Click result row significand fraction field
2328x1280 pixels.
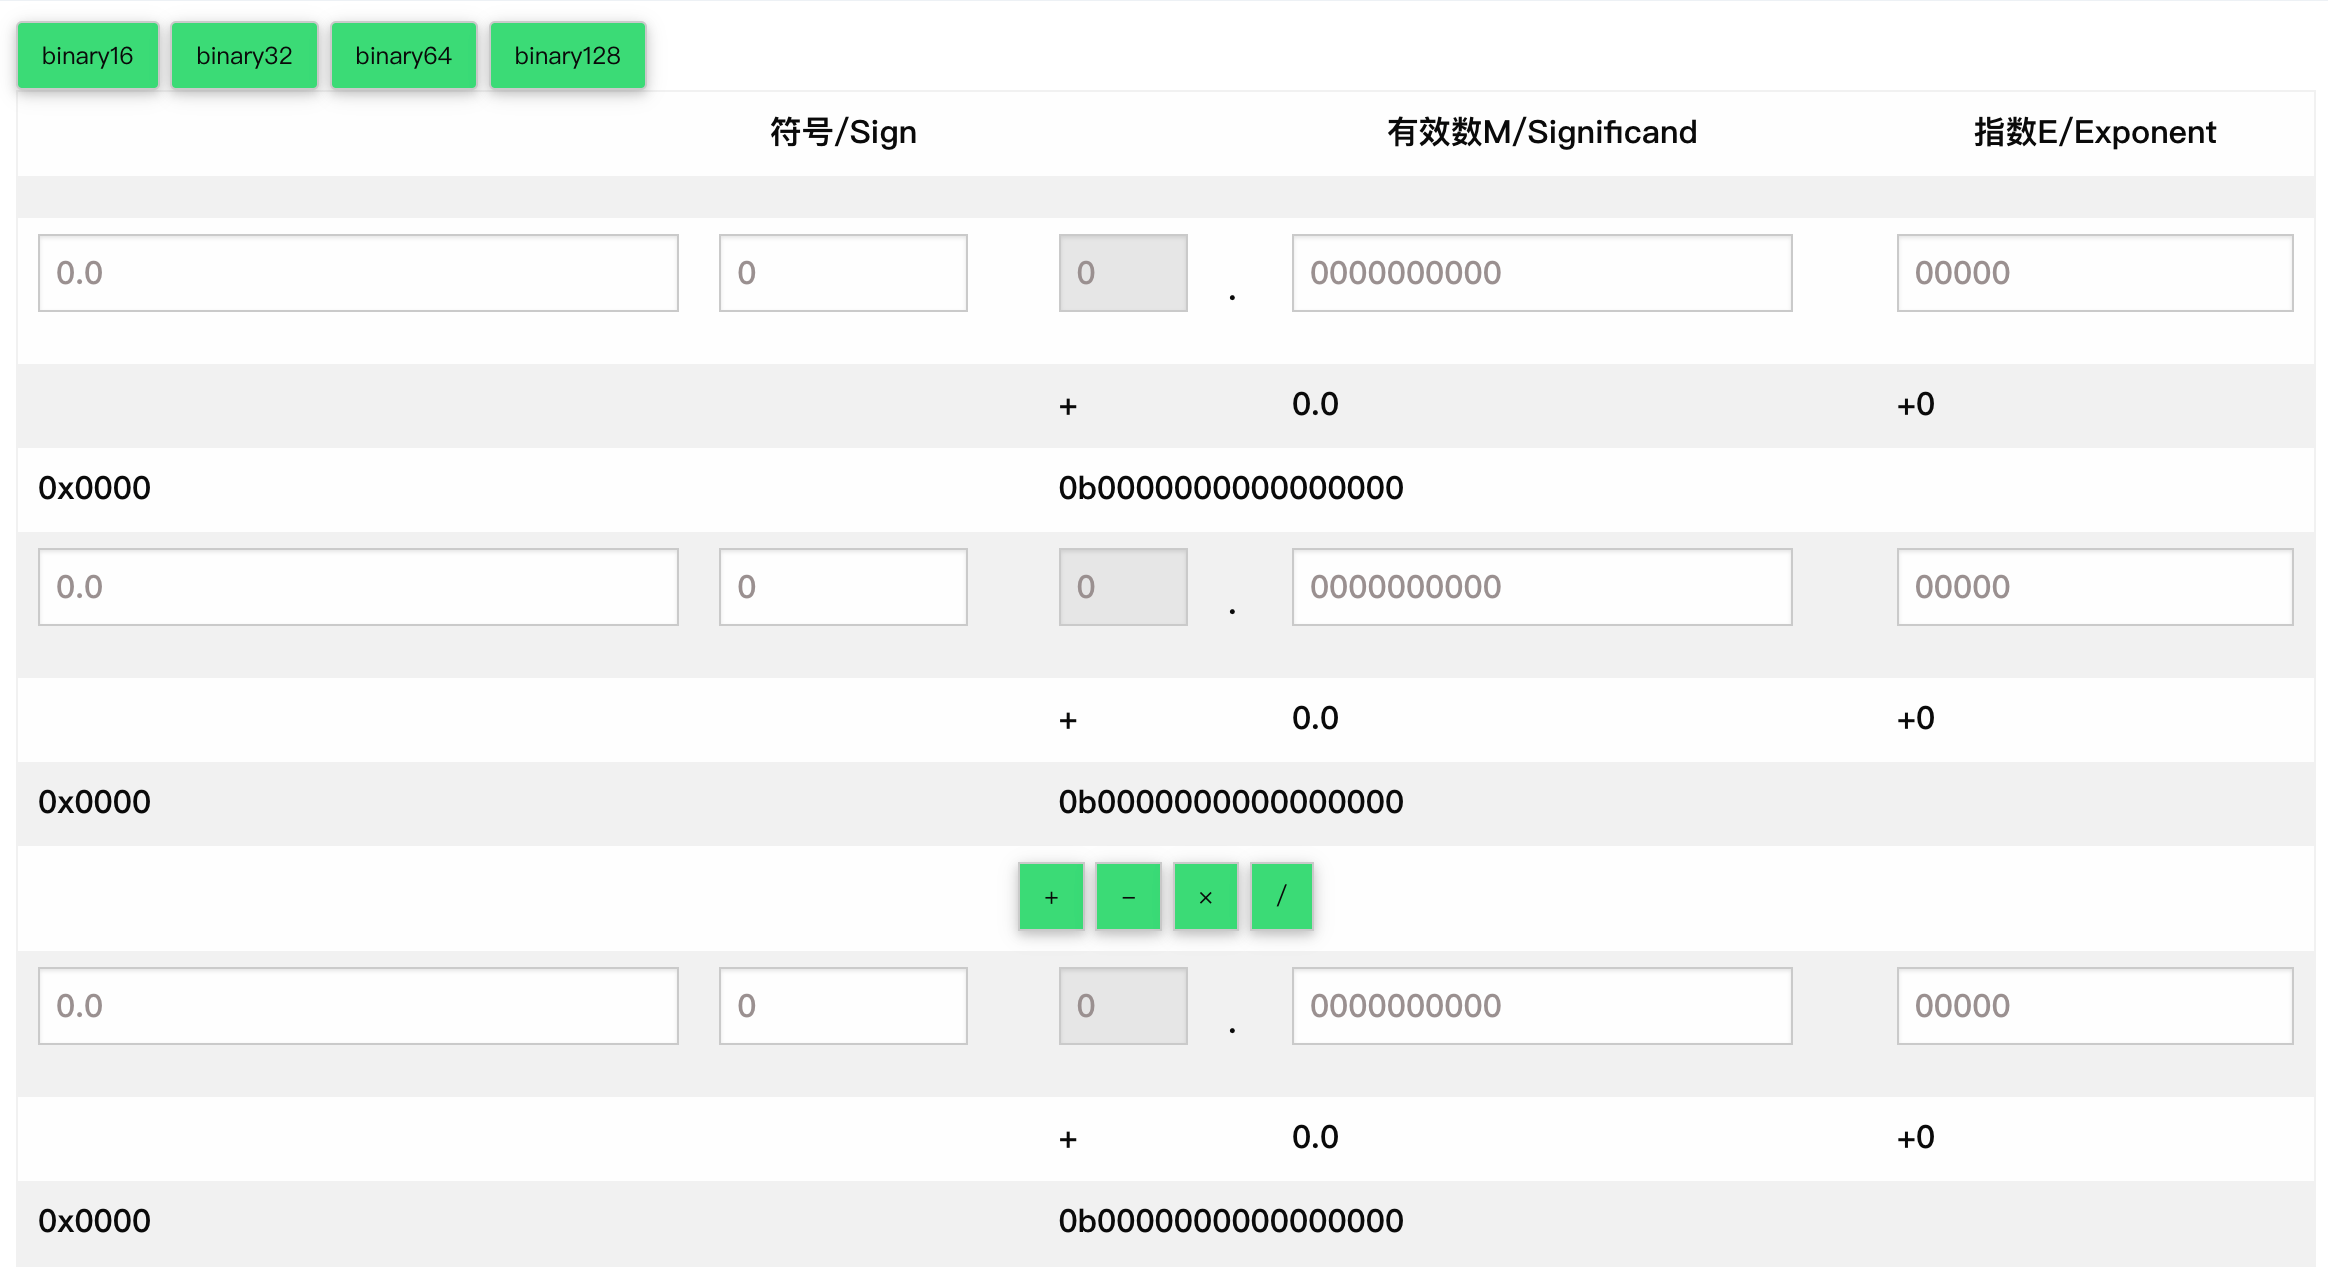click(1541, 1006)
